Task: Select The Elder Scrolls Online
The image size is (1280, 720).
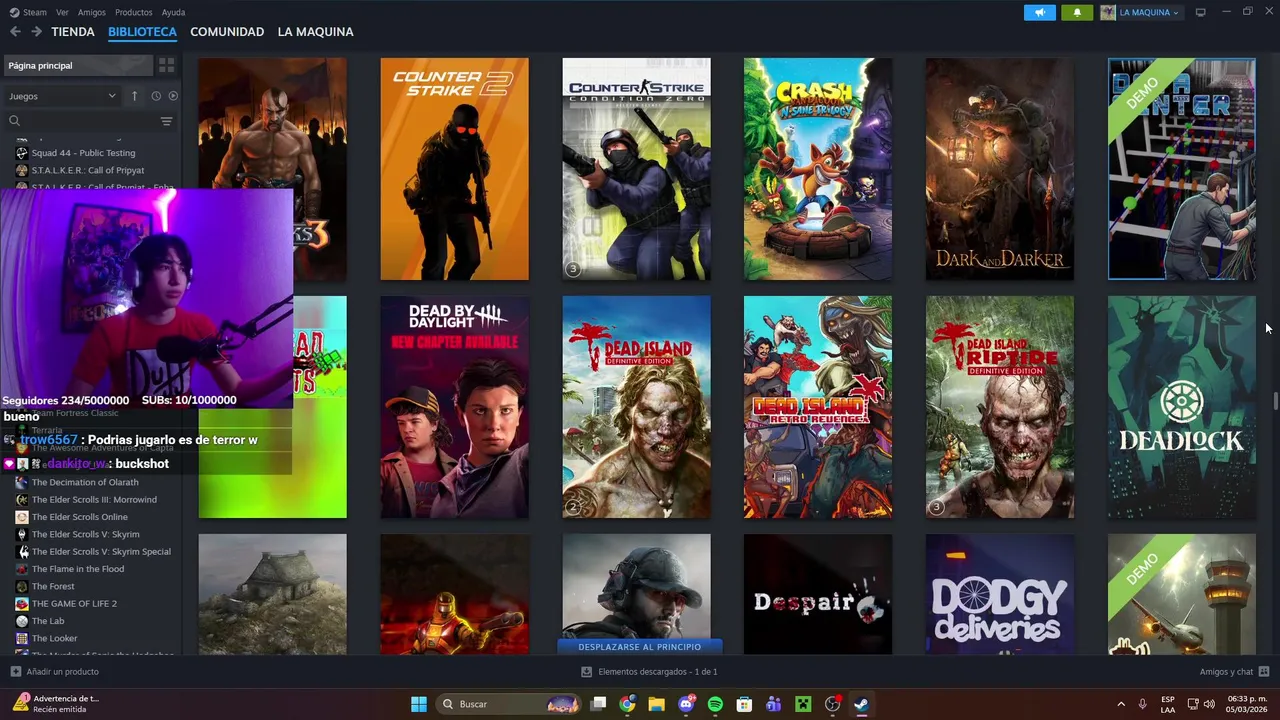Action: coord(79,517)
